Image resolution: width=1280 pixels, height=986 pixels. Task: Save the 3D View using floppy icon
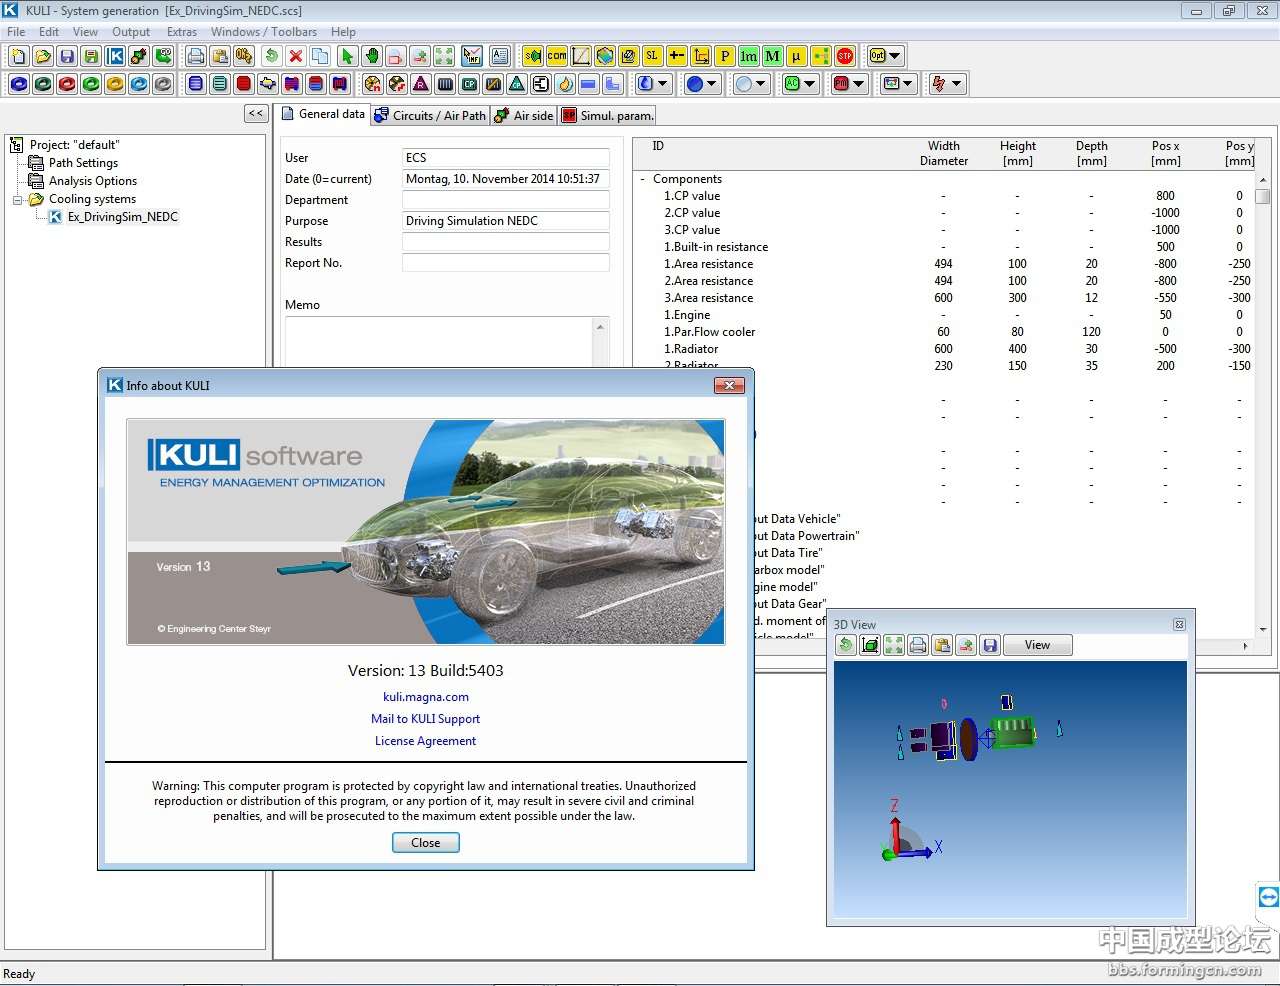tap(989, 645)
